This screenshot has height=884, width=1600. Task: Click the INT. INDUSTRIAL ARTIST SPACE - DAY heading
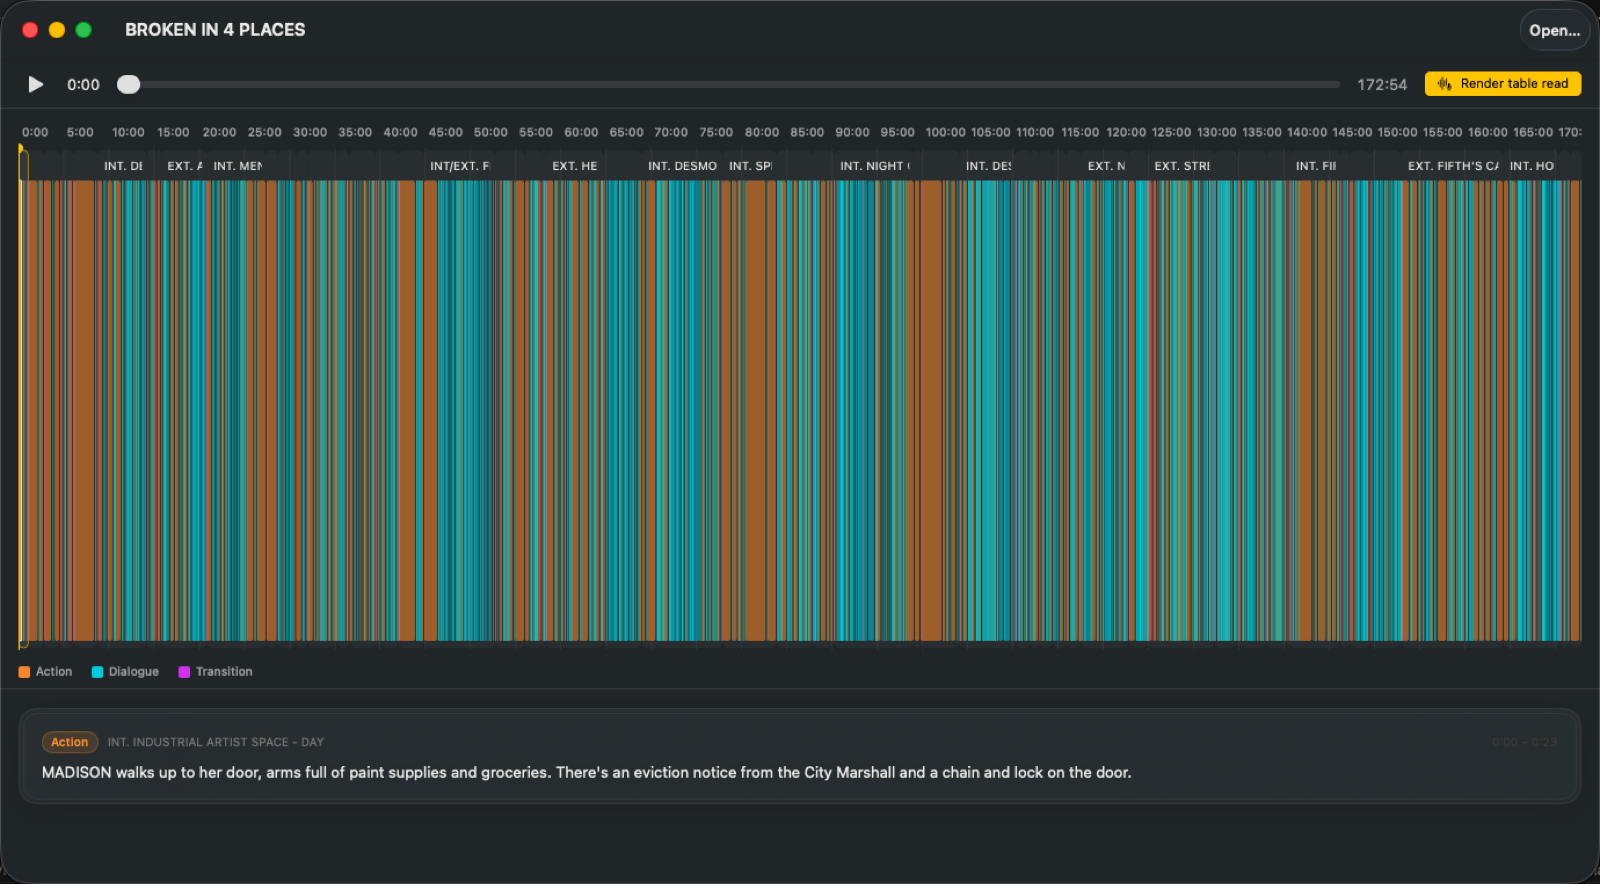point(216,742)
